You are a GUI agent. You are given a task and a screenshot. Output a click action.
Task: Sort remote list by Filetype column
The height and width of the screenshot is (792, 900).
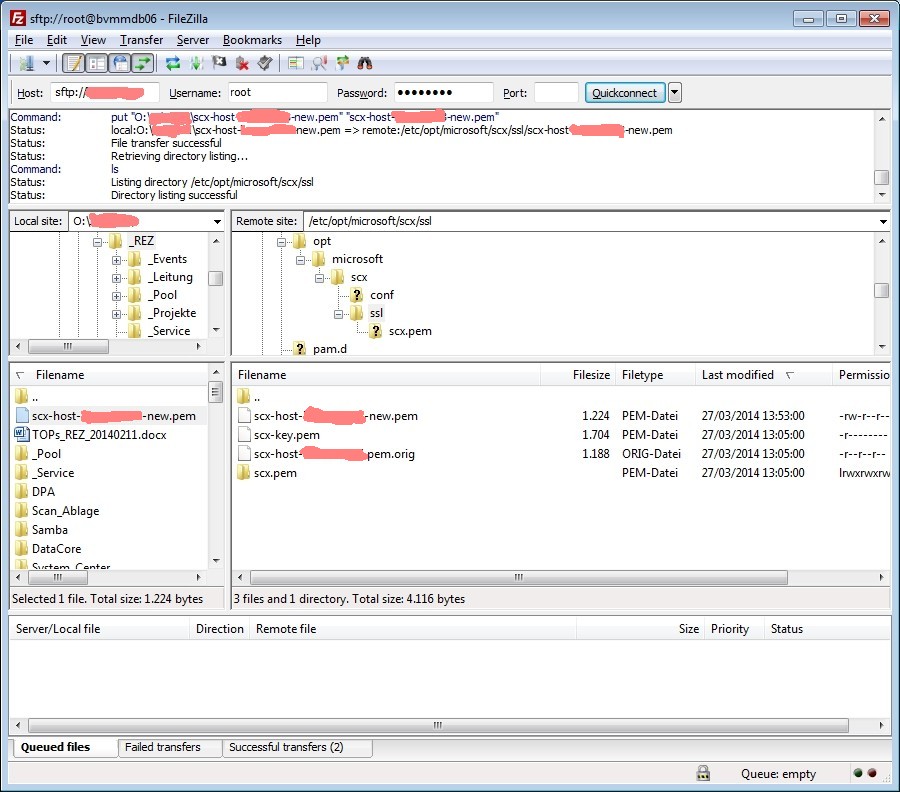coord(655,375)
